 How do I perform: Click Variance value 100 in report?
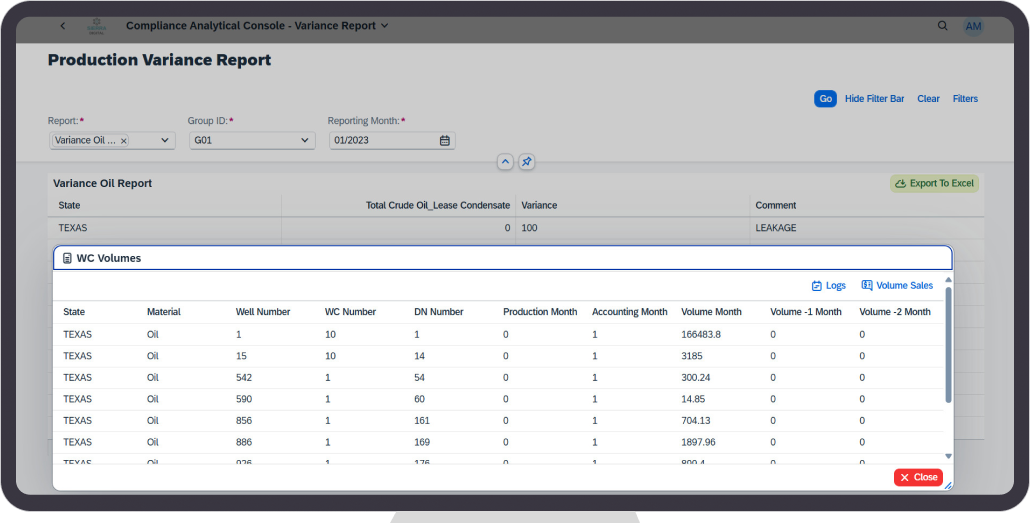pyautogui.click(x=529, y=228)
